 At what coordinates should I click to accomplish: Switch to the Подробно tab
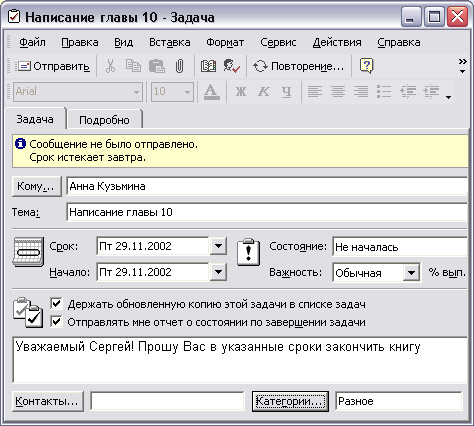104,120
